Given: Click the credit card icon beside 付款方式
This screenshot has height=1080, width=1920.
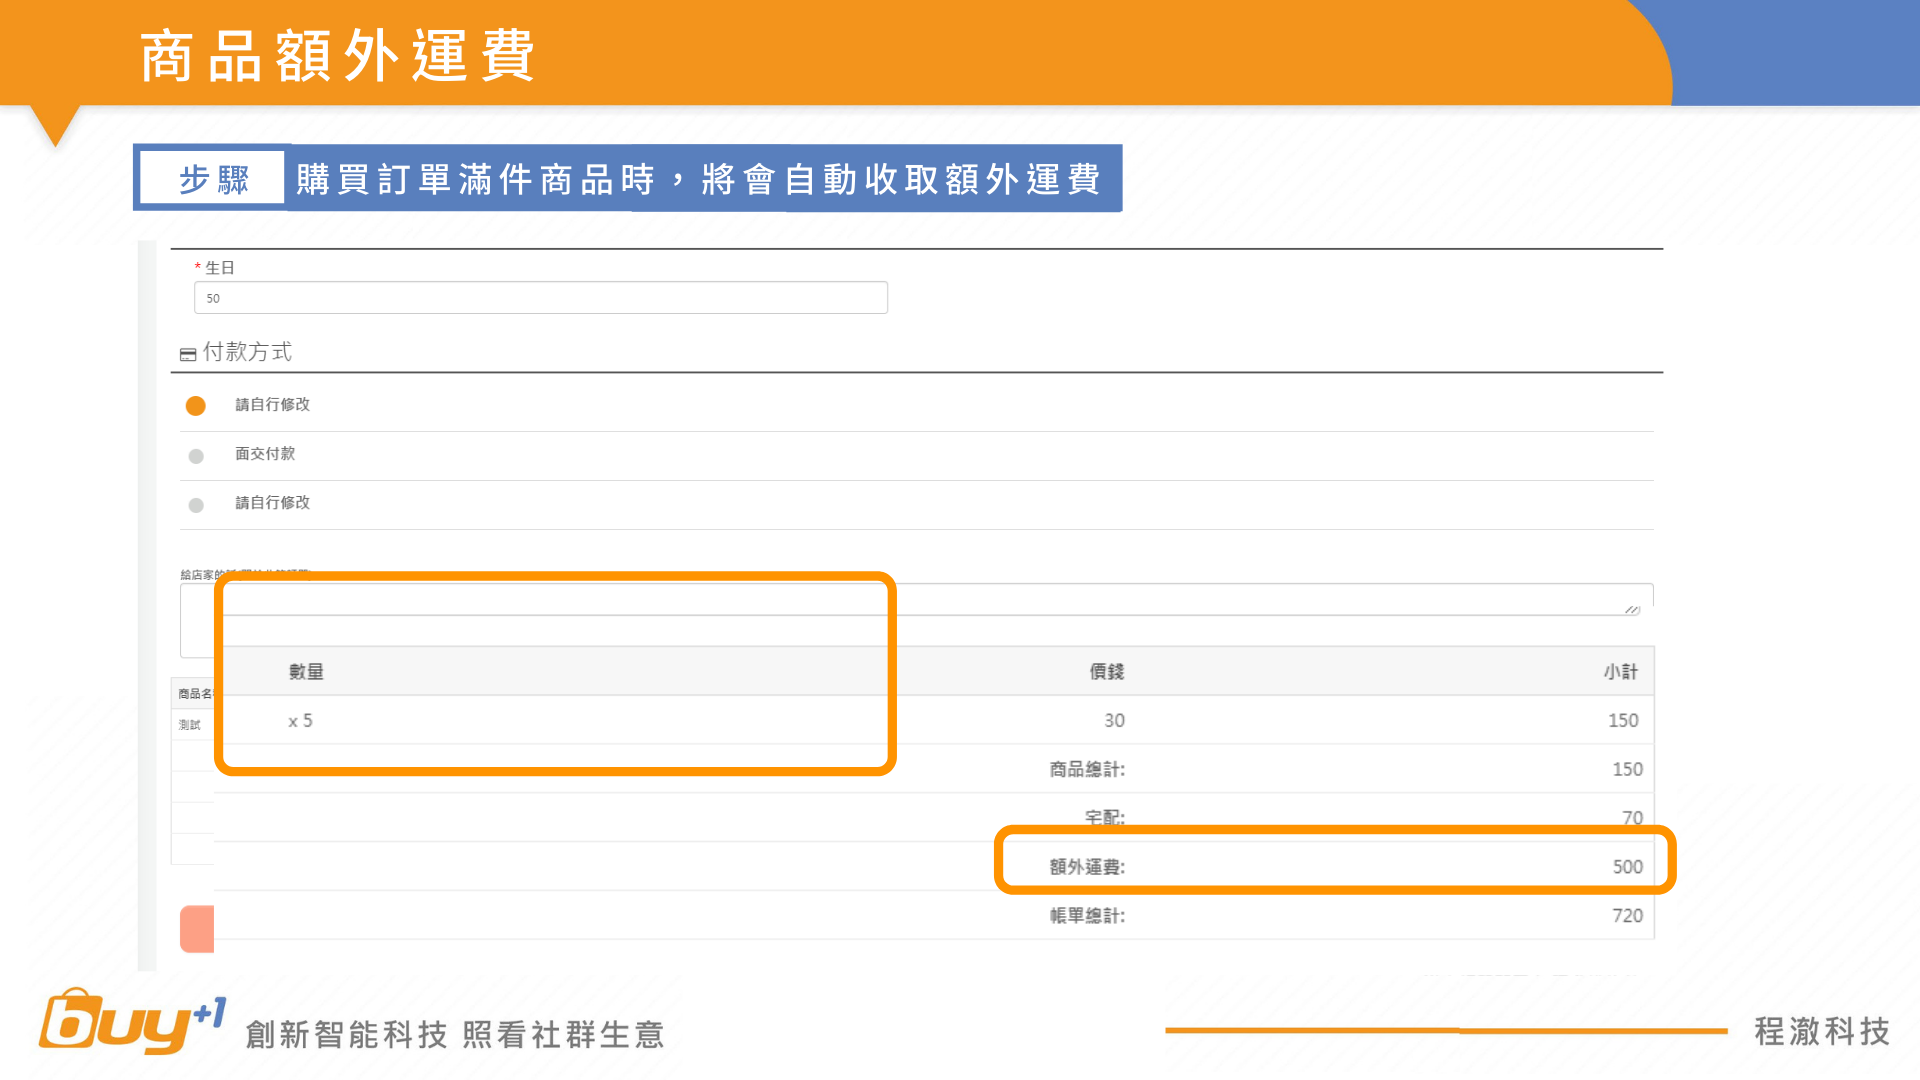Looking at the screenshot, I should pos(188,355).
